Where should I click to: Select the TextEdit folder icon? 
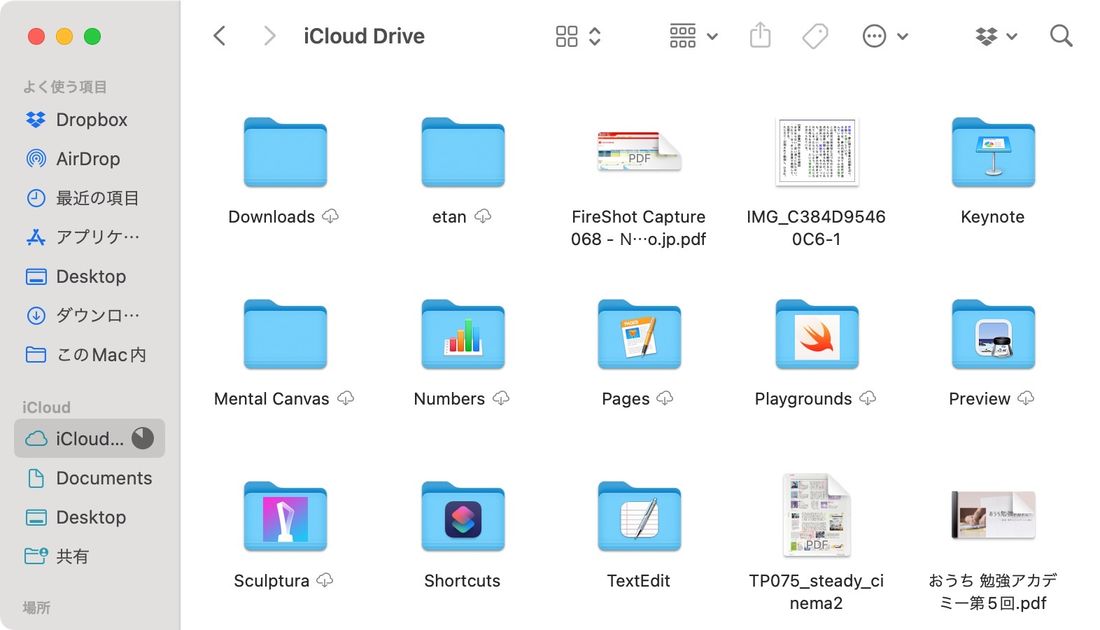(x=639, y=516)
